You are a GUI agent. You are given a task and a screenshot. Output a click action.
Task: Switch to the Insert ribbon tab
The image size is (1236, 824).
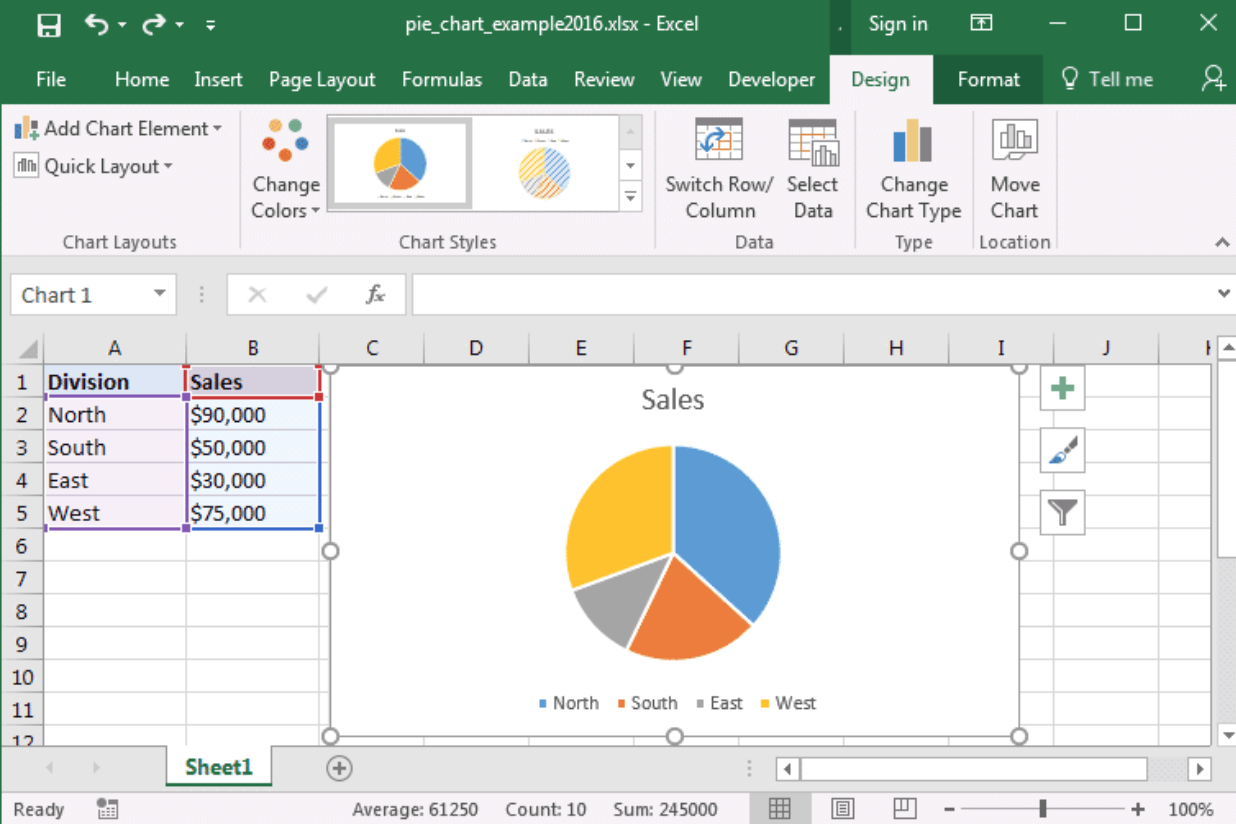218,80
